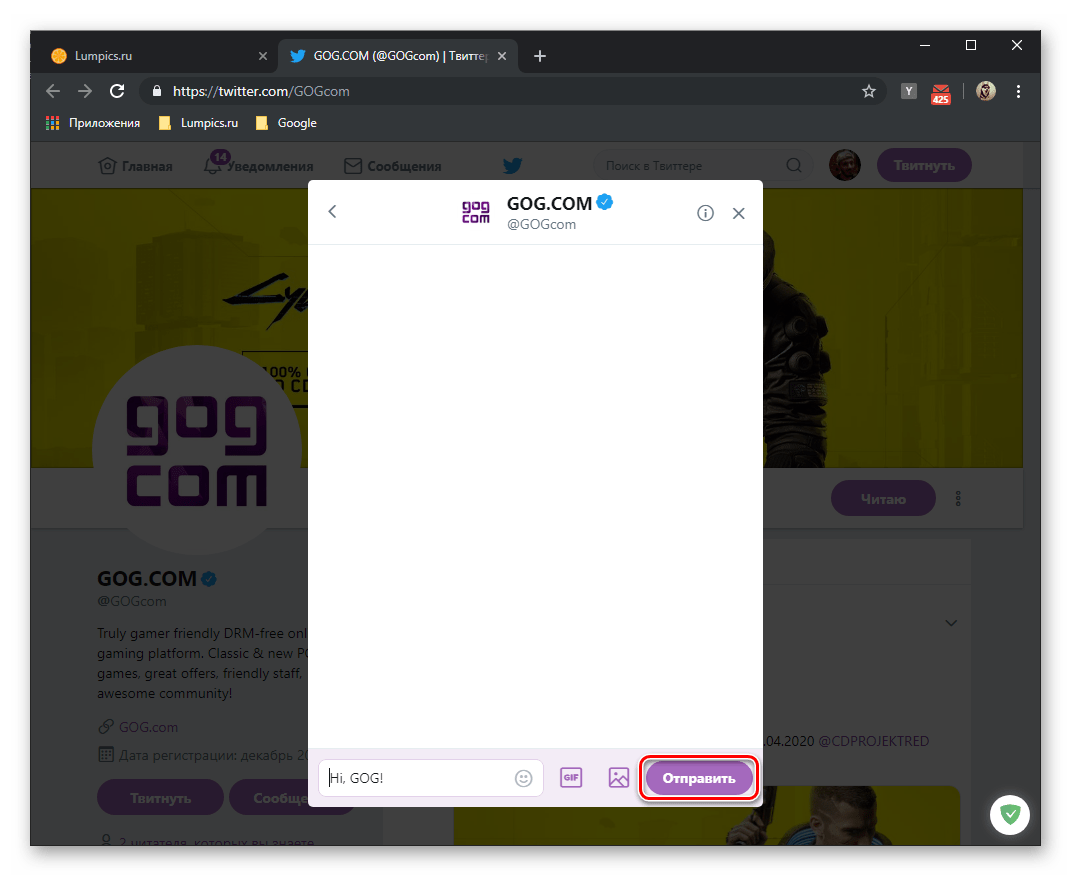Attach an image using the picture icon
Screen dimensions: 1071x876
pos(618,778)
